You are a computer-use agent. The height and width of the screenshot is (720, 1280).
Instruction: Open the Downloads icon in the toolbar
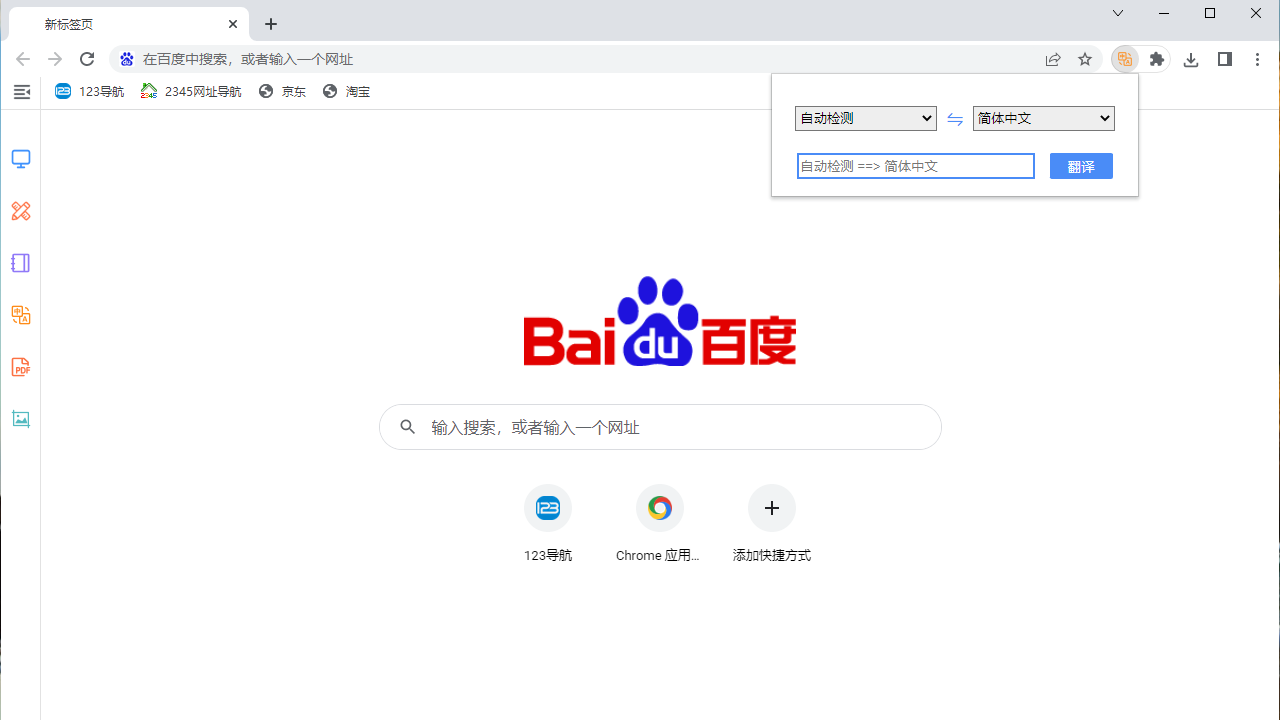[x=1190, y=59]
